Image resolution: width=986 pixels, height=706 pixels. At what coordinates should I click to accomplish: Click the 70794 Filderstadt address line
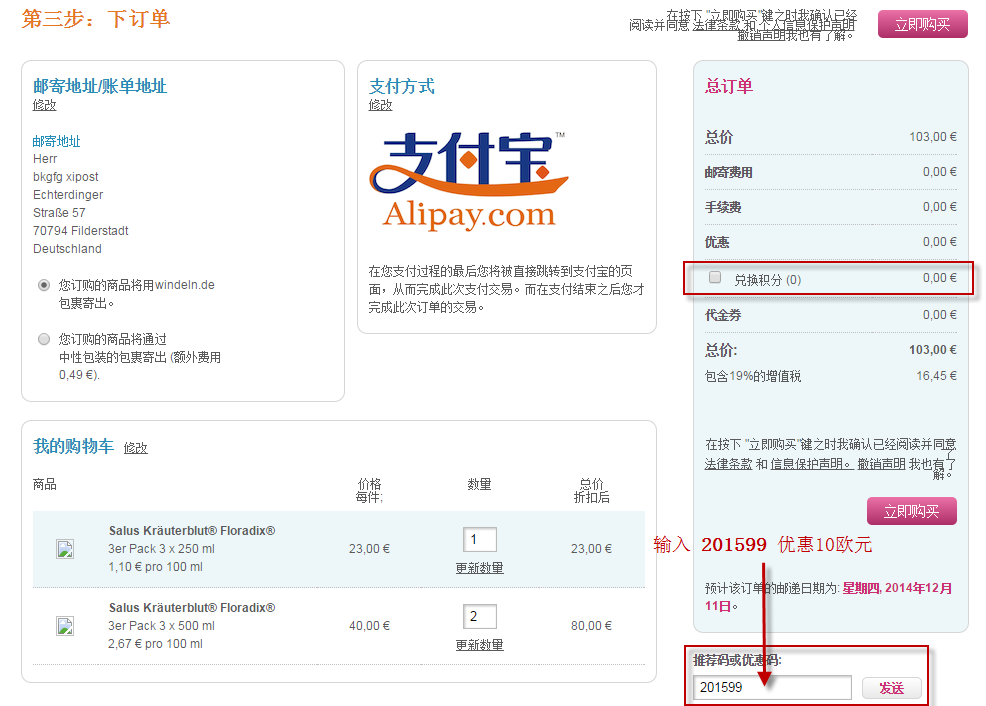[x=80, y=231]
